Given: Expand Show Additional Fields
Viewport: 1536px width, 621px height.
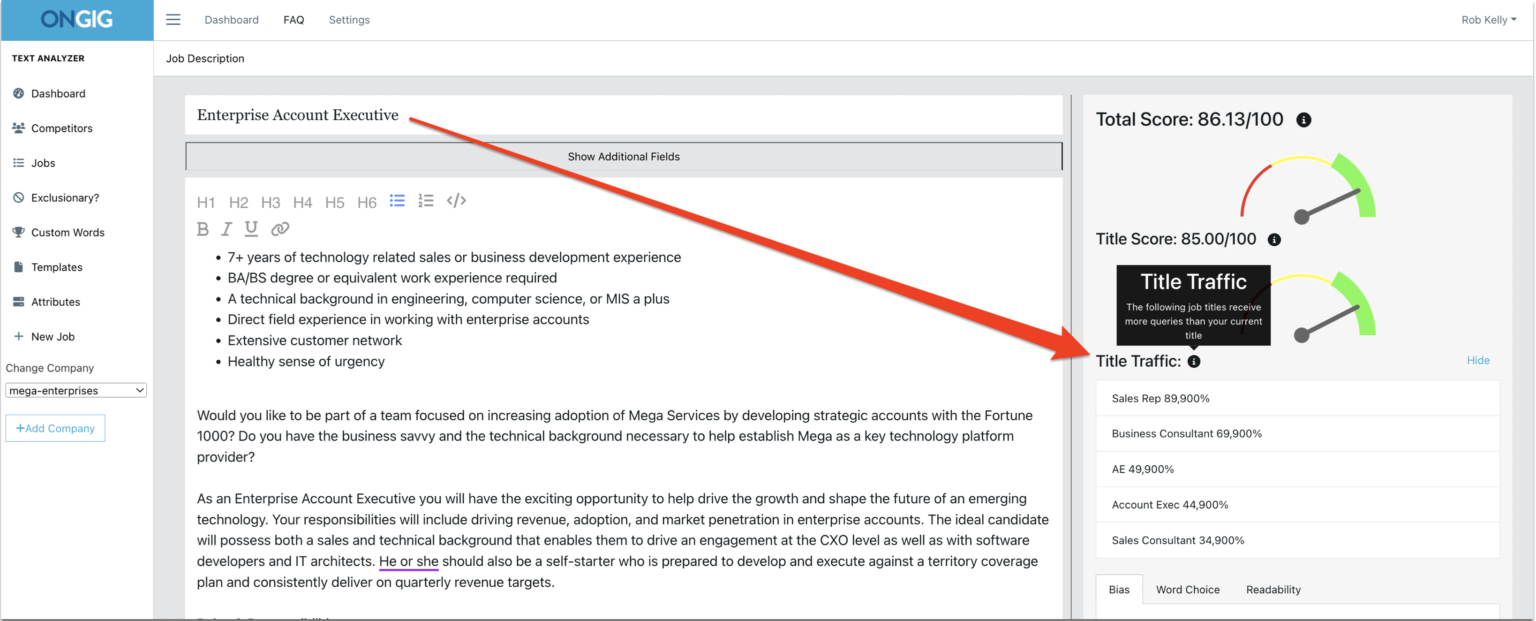Looking at the screenshot, I should 623,156.
